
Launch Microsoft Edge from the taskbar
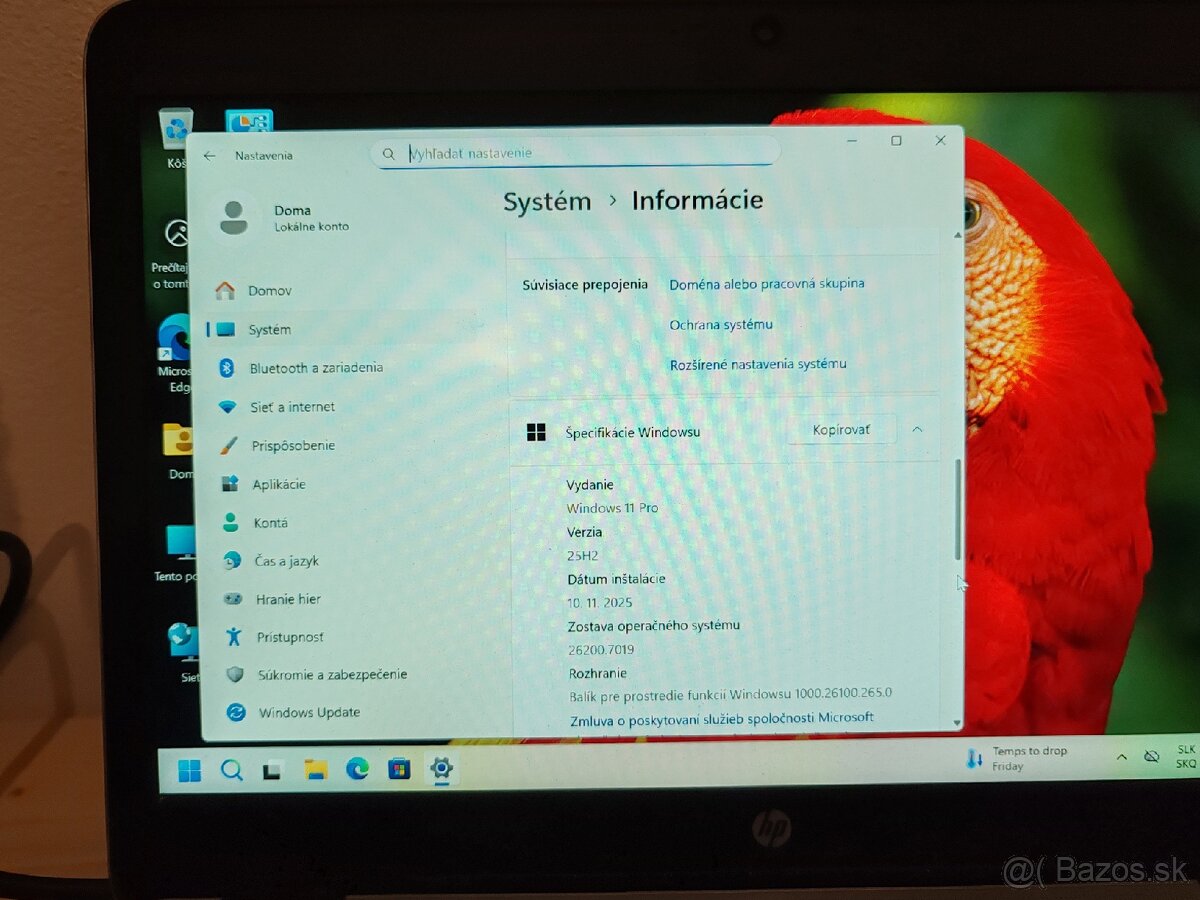point(356,770)
